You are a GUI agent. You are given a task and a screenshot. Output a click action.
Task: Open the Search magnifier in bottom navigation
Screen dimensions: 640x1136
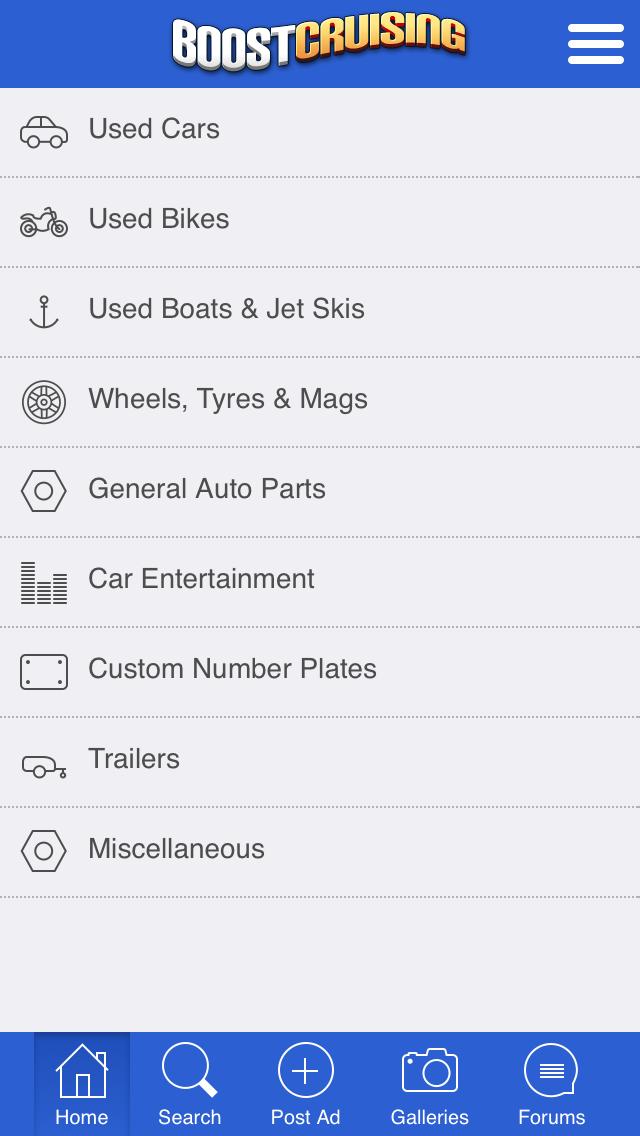[189, 1072]
